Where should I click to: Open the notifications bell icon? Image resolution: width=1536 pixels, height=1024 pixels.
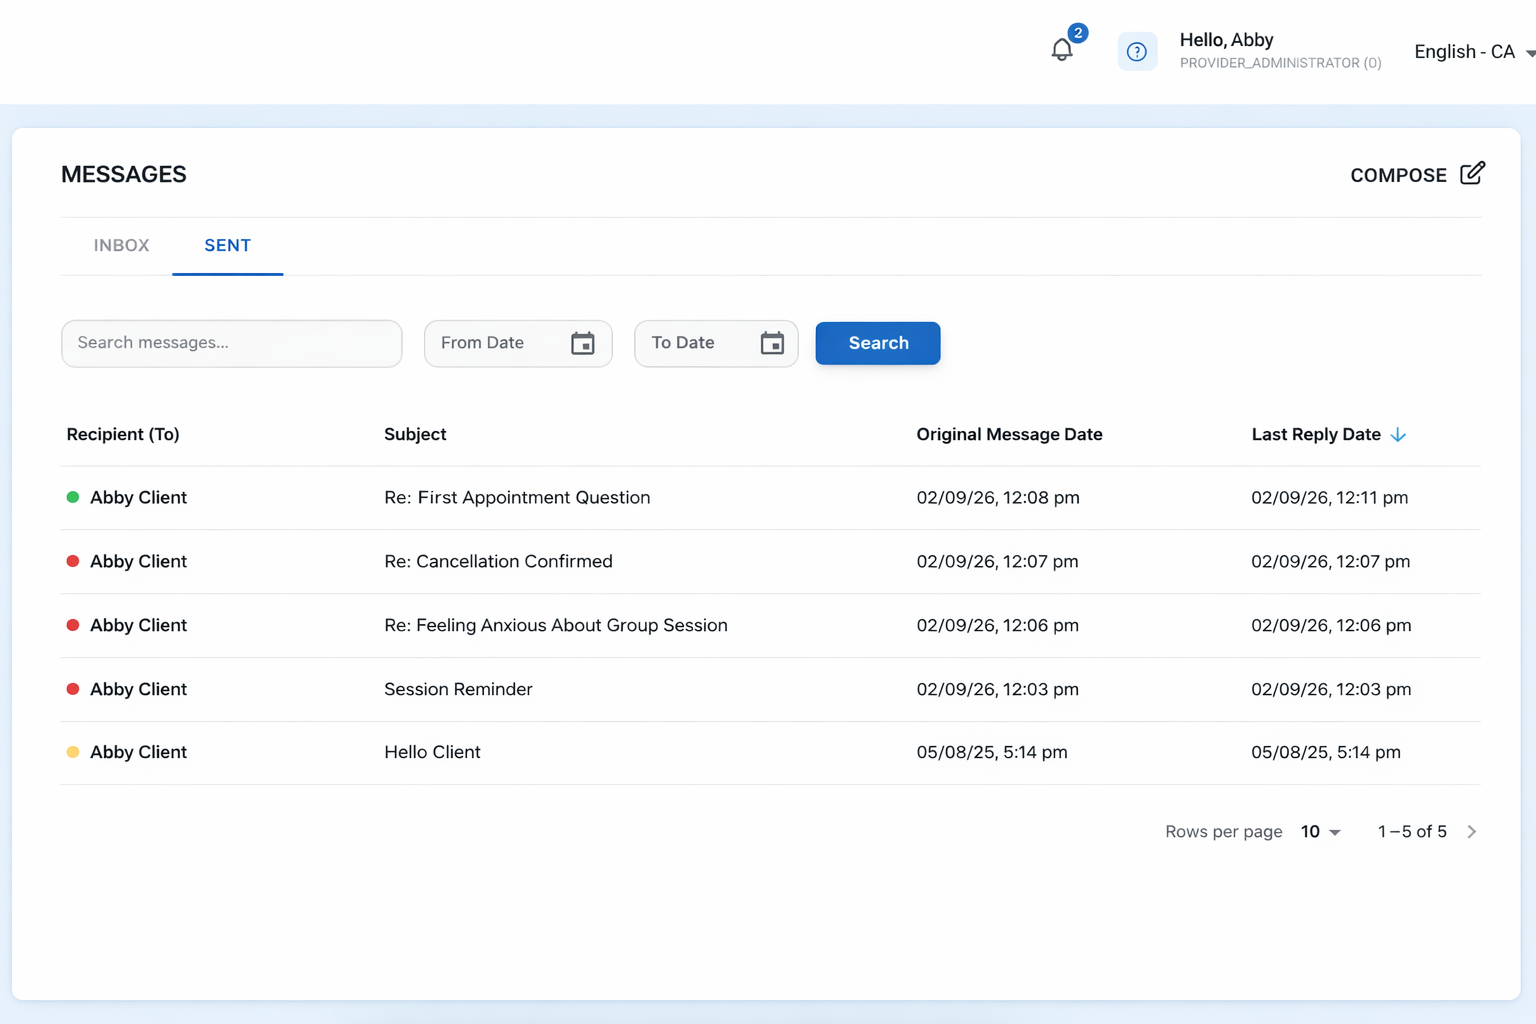click(x=1062, y=50)
